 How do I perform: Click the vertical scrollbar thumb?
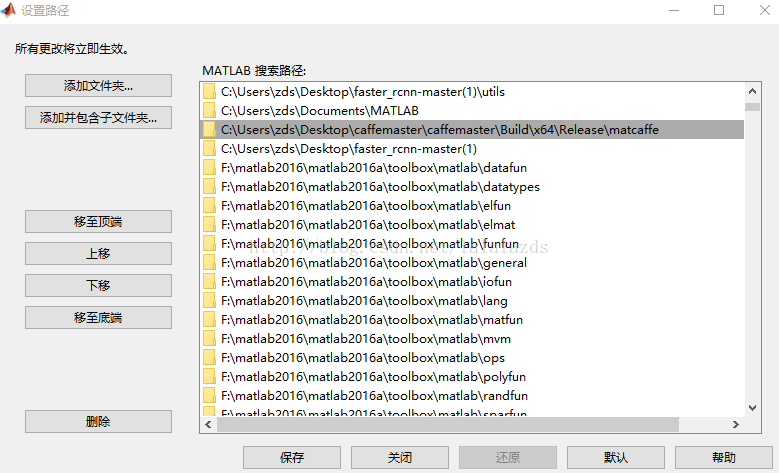[752, 107]
